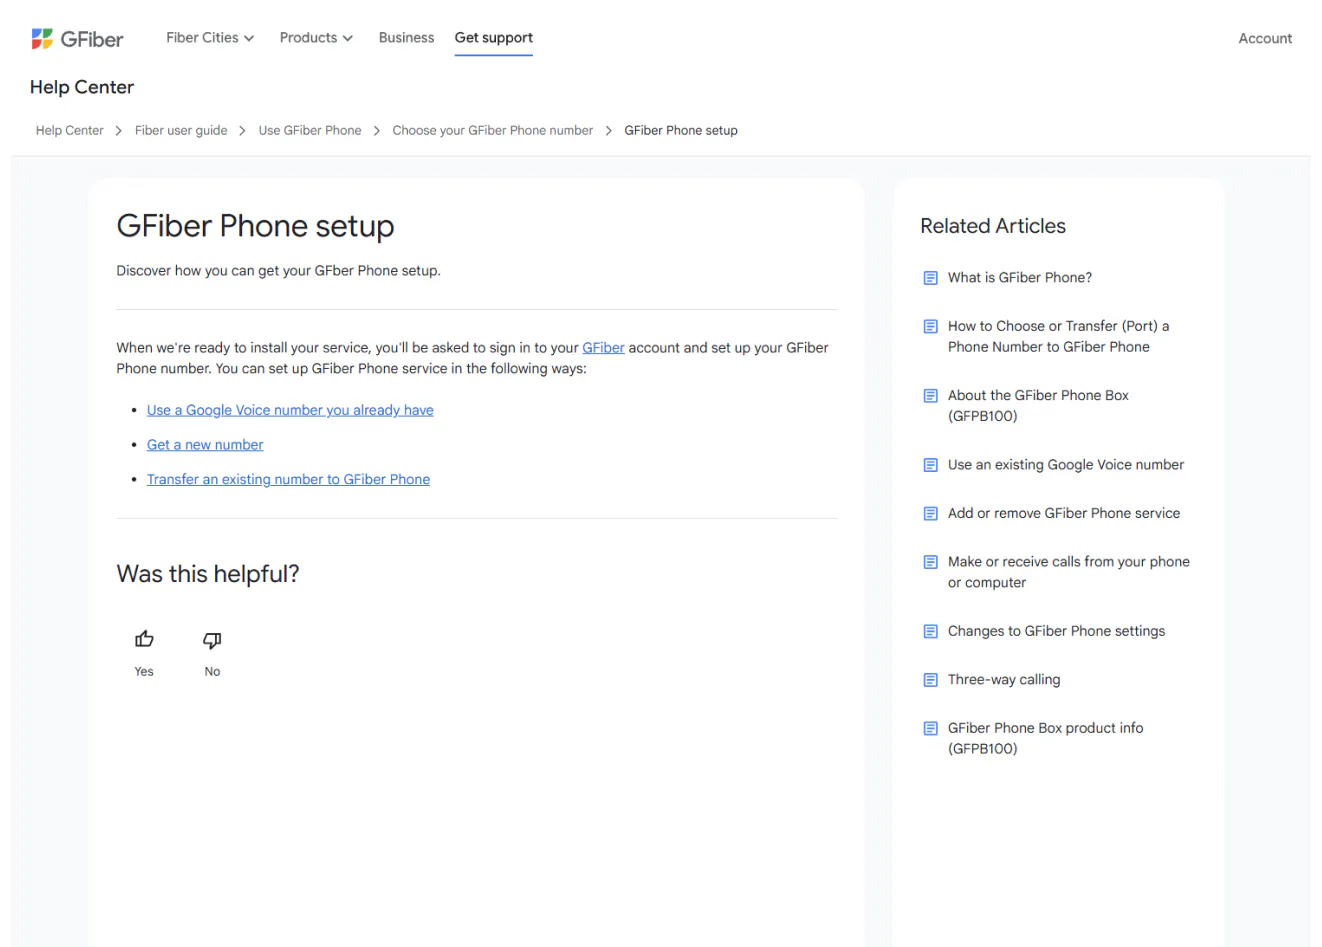This screenshot has width=1322, height=947.
Task: Select the Get support tab
Action: 493,38
